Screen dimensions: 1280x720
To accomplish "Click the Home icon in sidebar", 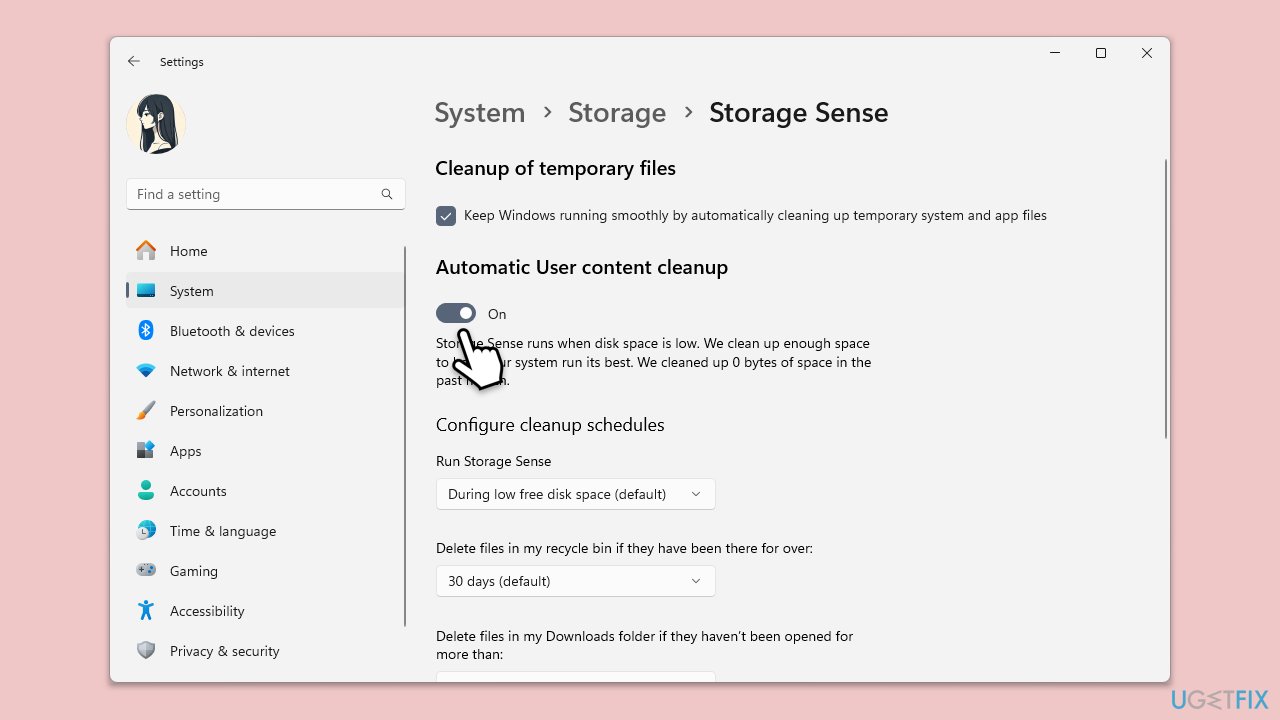I will (146, 251).
